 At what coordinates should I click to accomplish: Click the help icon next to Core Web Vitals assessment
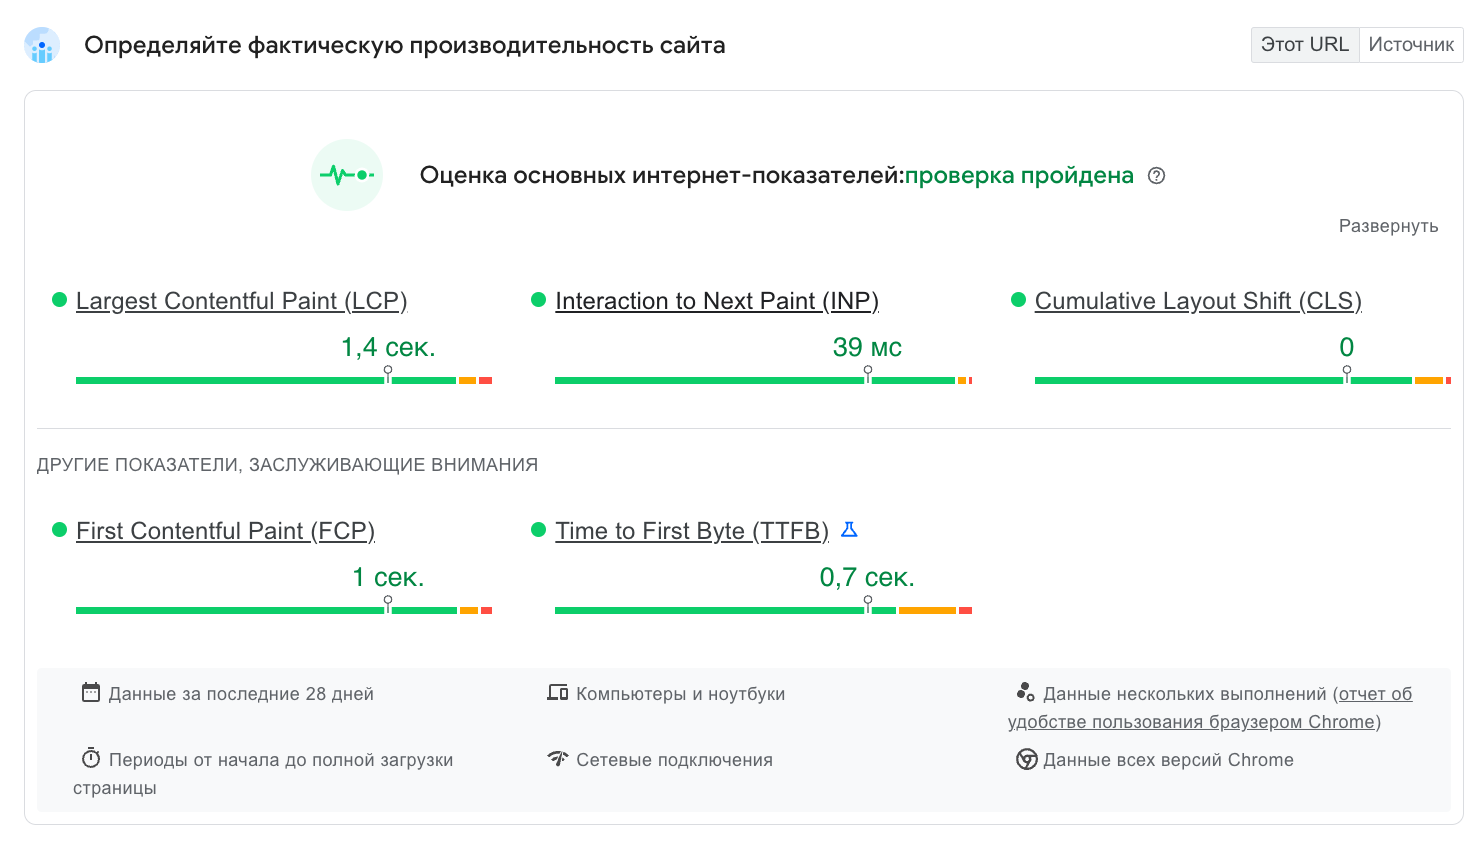tap(1157, 176)
